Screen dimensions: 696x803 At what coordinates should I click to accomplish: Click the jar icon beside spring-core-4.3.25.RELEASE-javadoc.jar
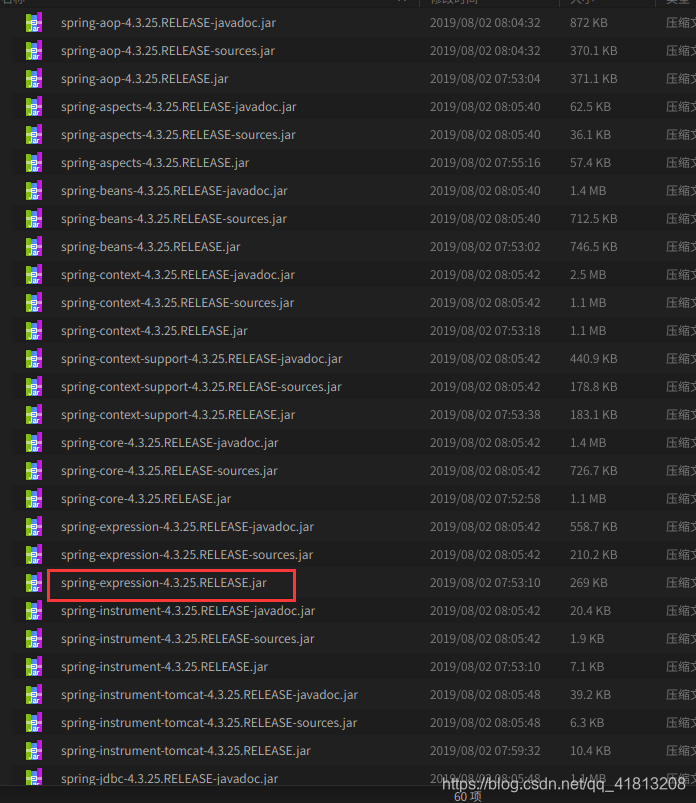tap(34, 443)
